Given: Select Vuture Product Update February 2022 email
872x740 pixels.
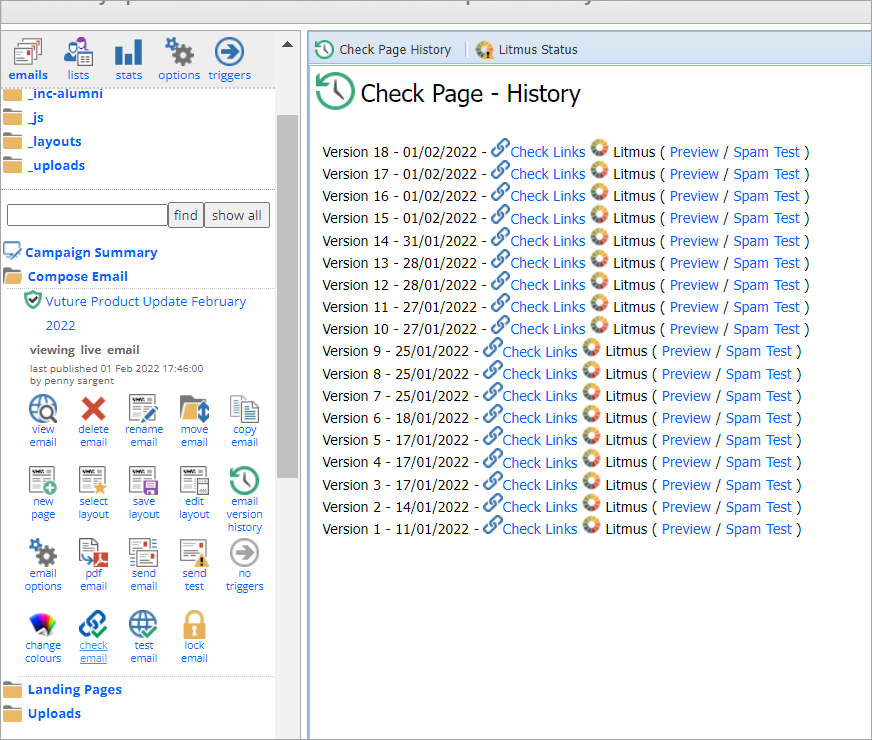Looking at the screenshot, I should tap(146, 313).
